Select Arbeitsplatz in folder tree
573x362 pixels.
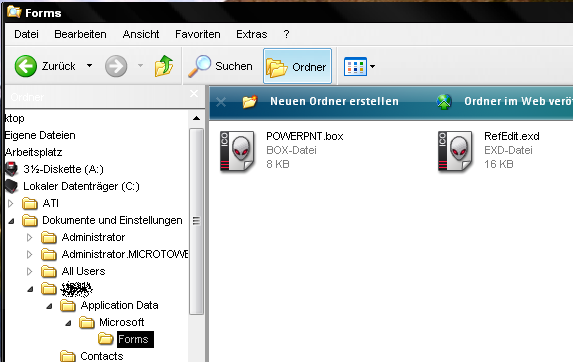coord(33,152)
